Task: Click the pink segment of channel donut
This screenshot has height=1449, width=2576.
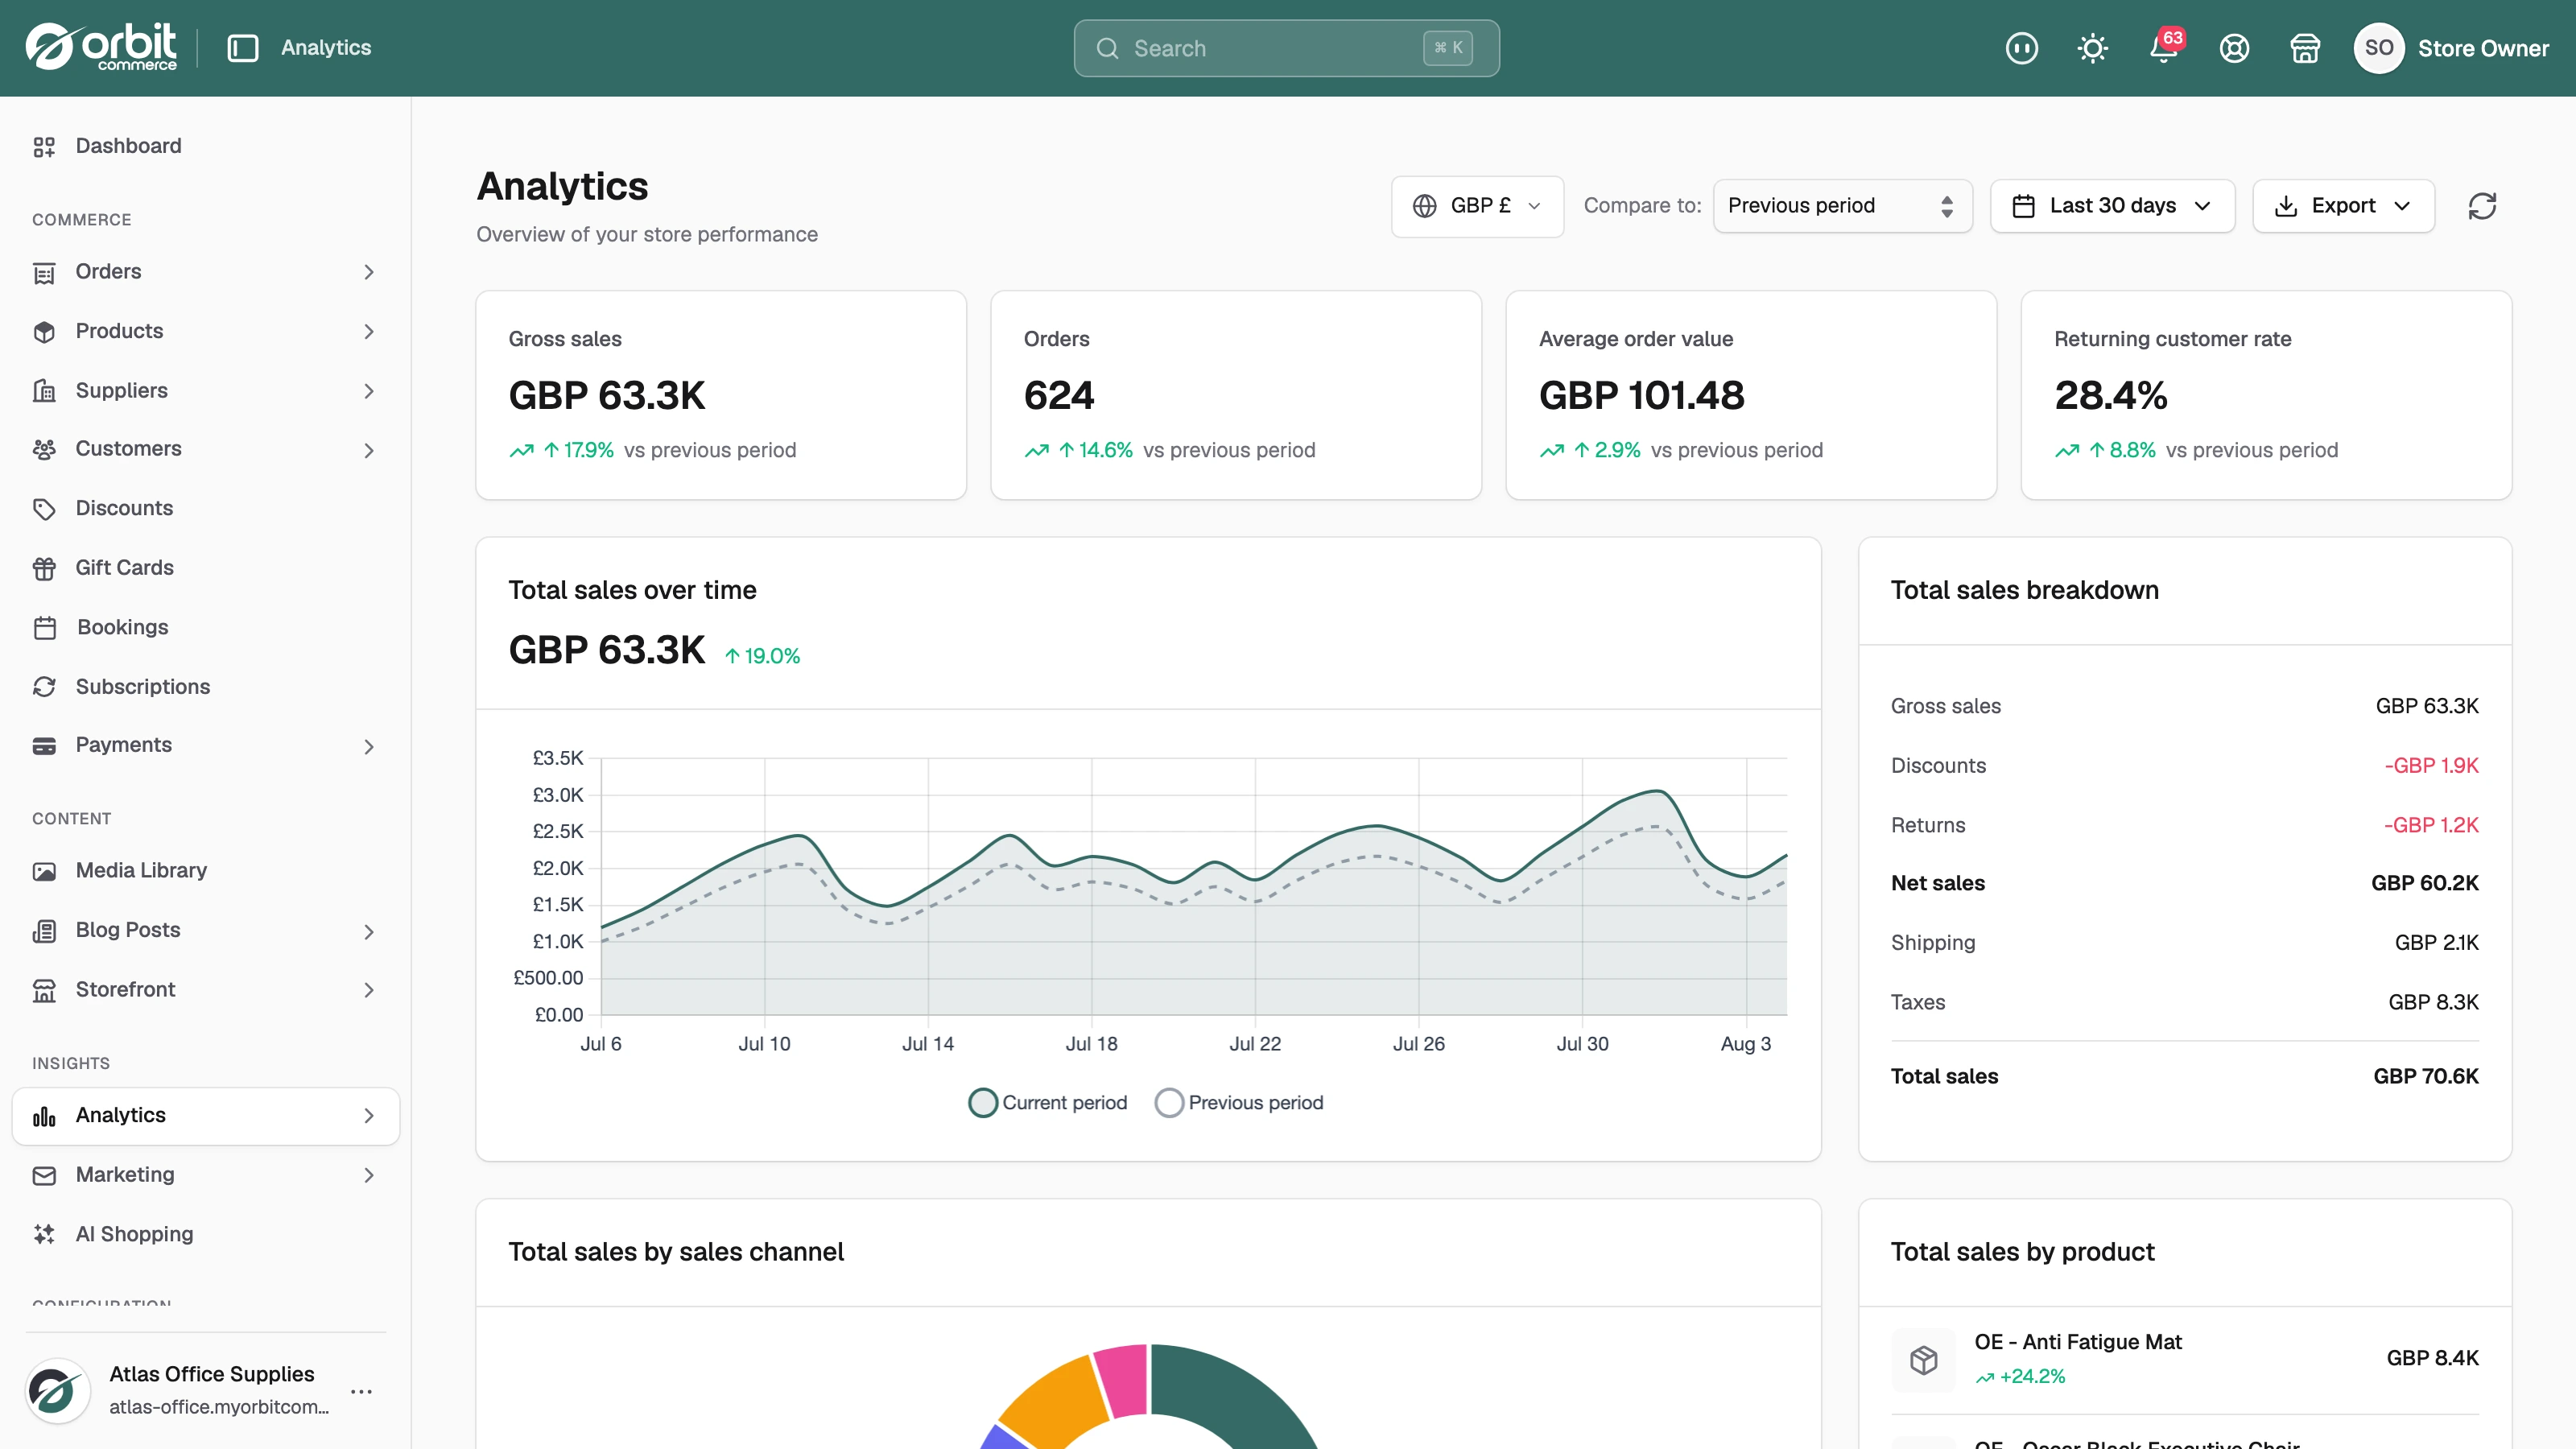Action: coord(1122,1379)
